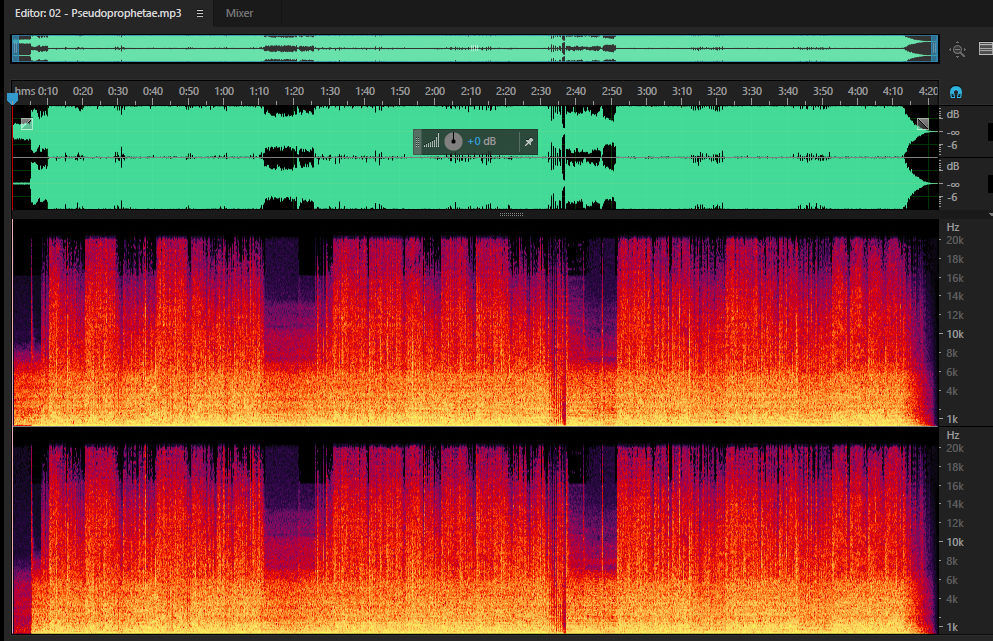Click the 0:50 mark on the ruler
The image size is (993, 641).
pyautogui.click(x=189, y=91)
